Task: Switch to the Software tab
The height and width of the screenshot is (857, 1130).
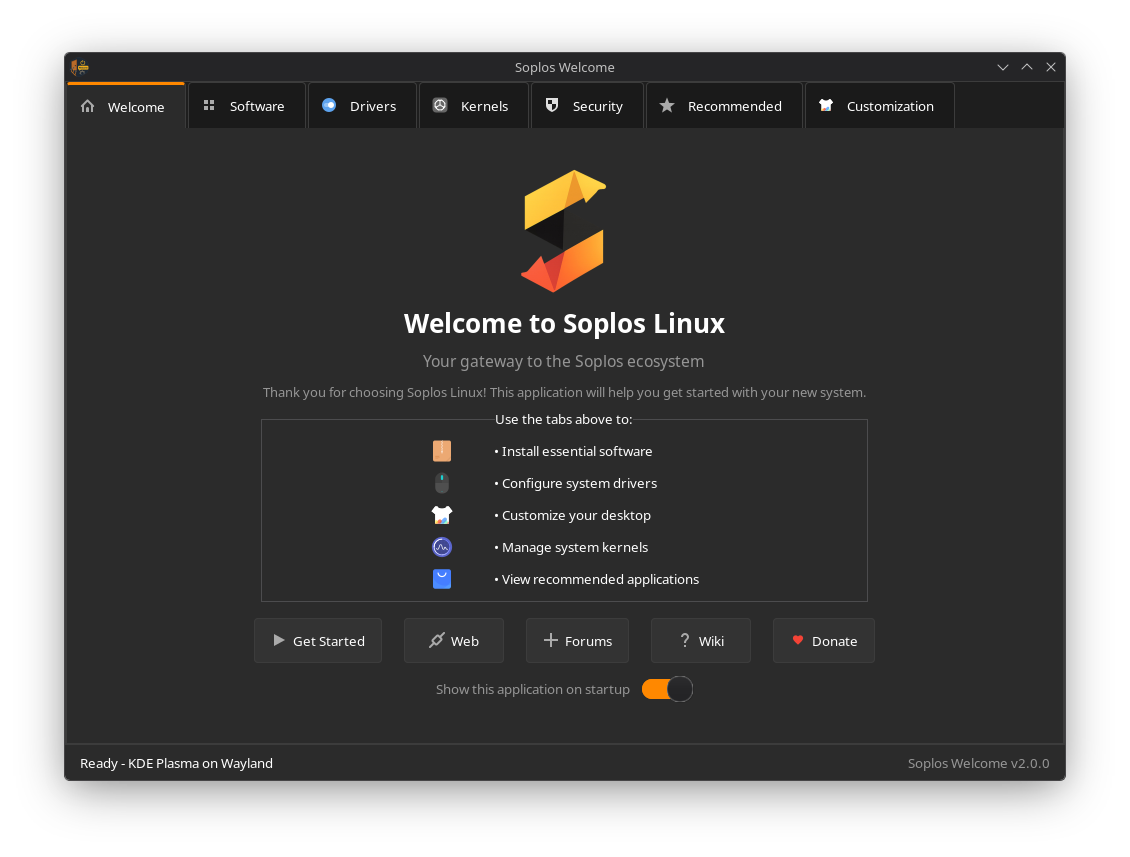Action: click(246, 106)
